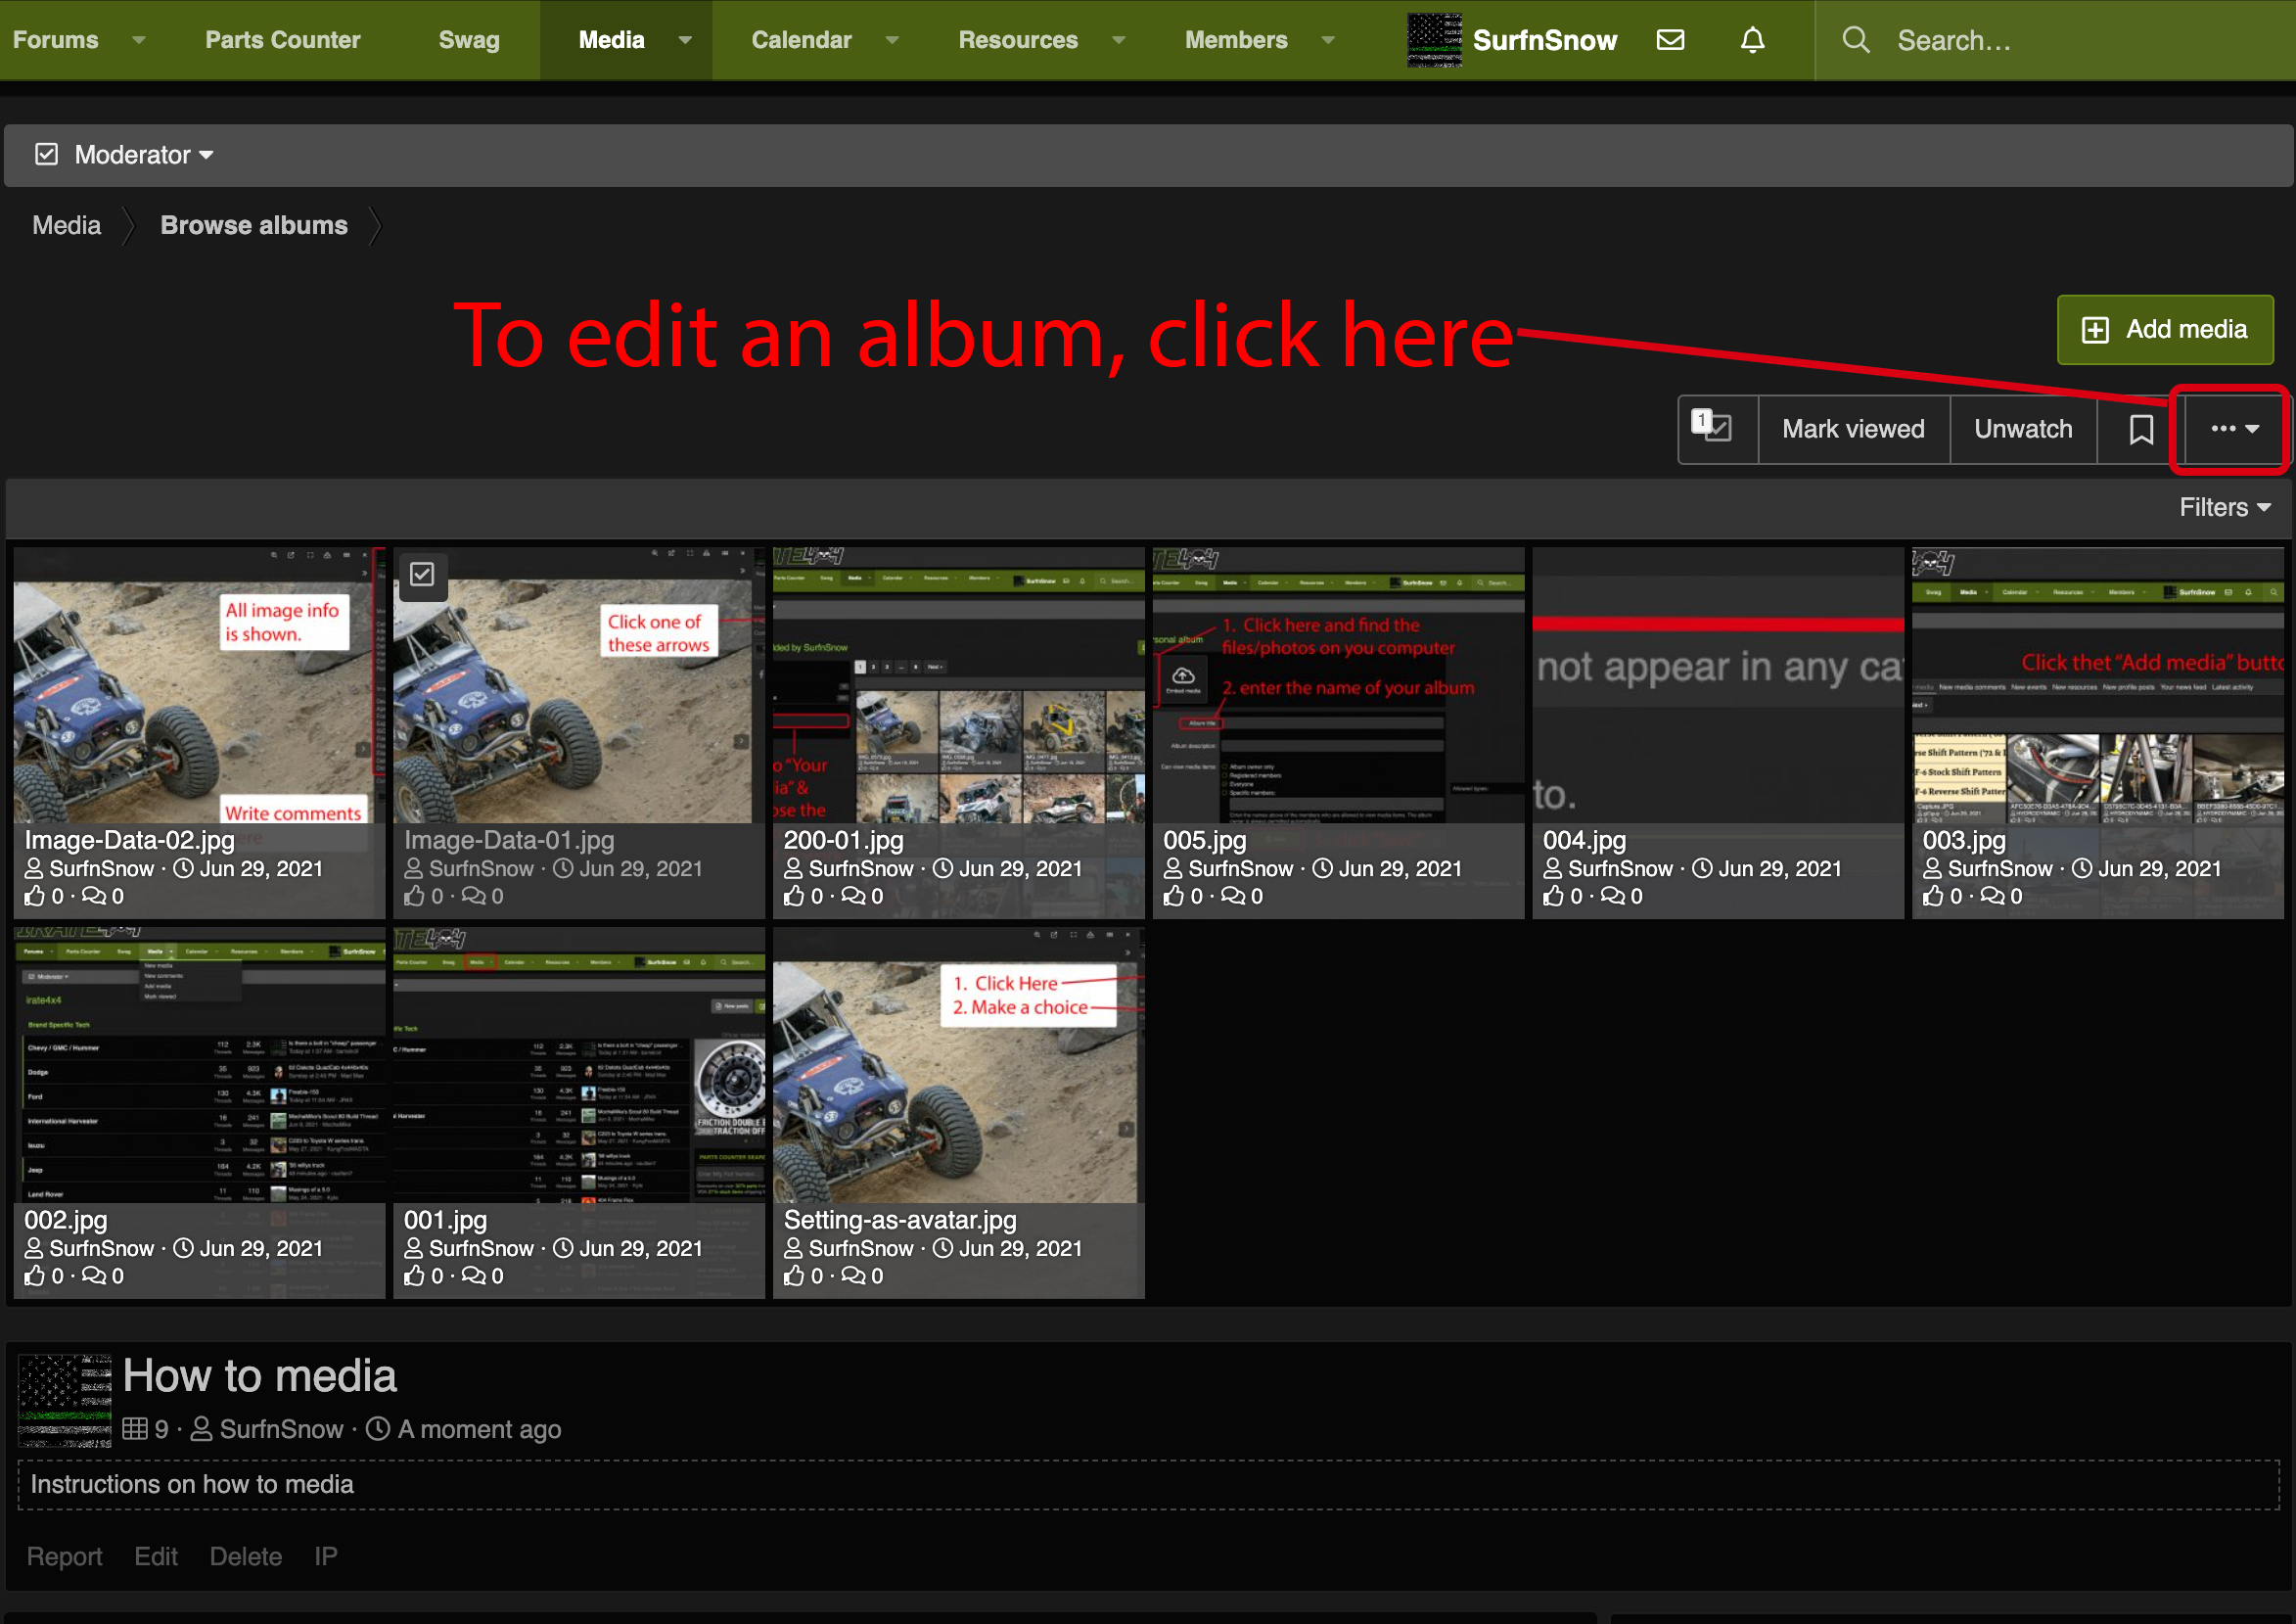
Task: Expand the Members dropdown arrow
Action: click(x=1328, y=40)
